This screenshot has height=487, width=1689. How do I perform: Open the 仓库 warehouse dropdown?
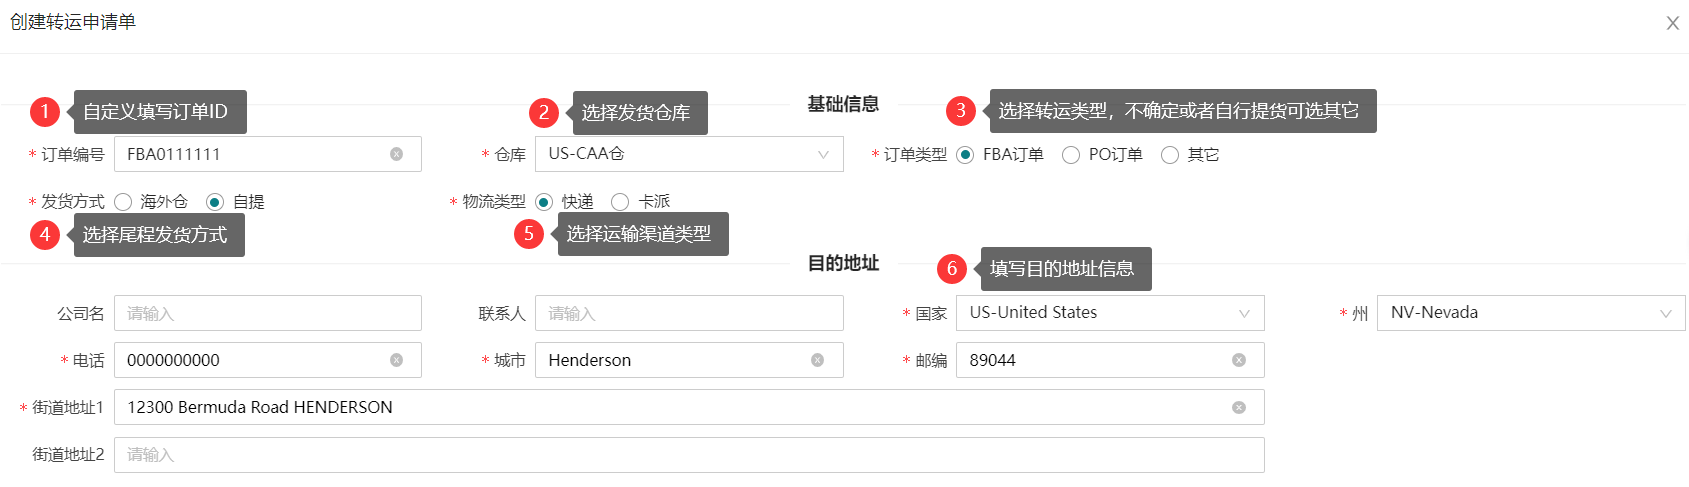(x=689, y=154)
